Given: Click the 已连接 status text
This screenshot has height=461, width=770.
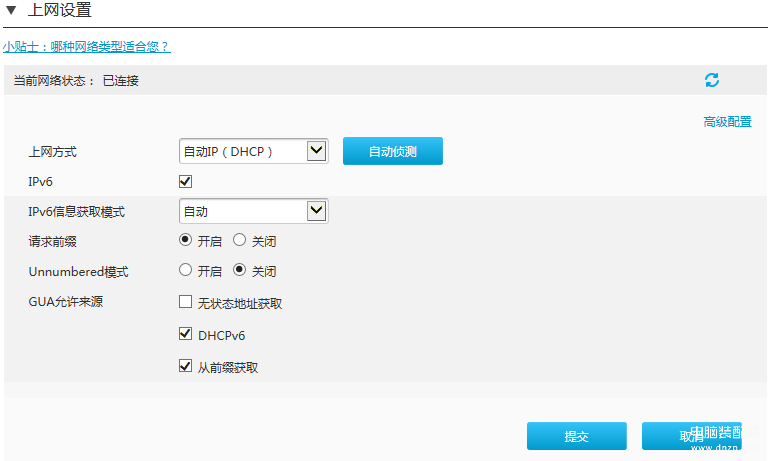Looking at the screenshot, I should (121, 81).
